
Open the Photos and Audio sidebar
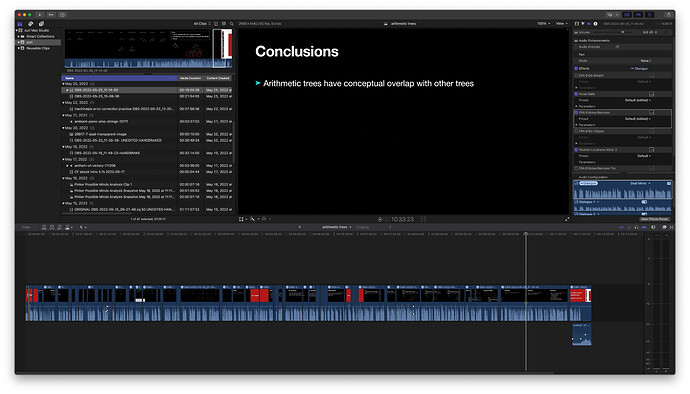(30, 24)
